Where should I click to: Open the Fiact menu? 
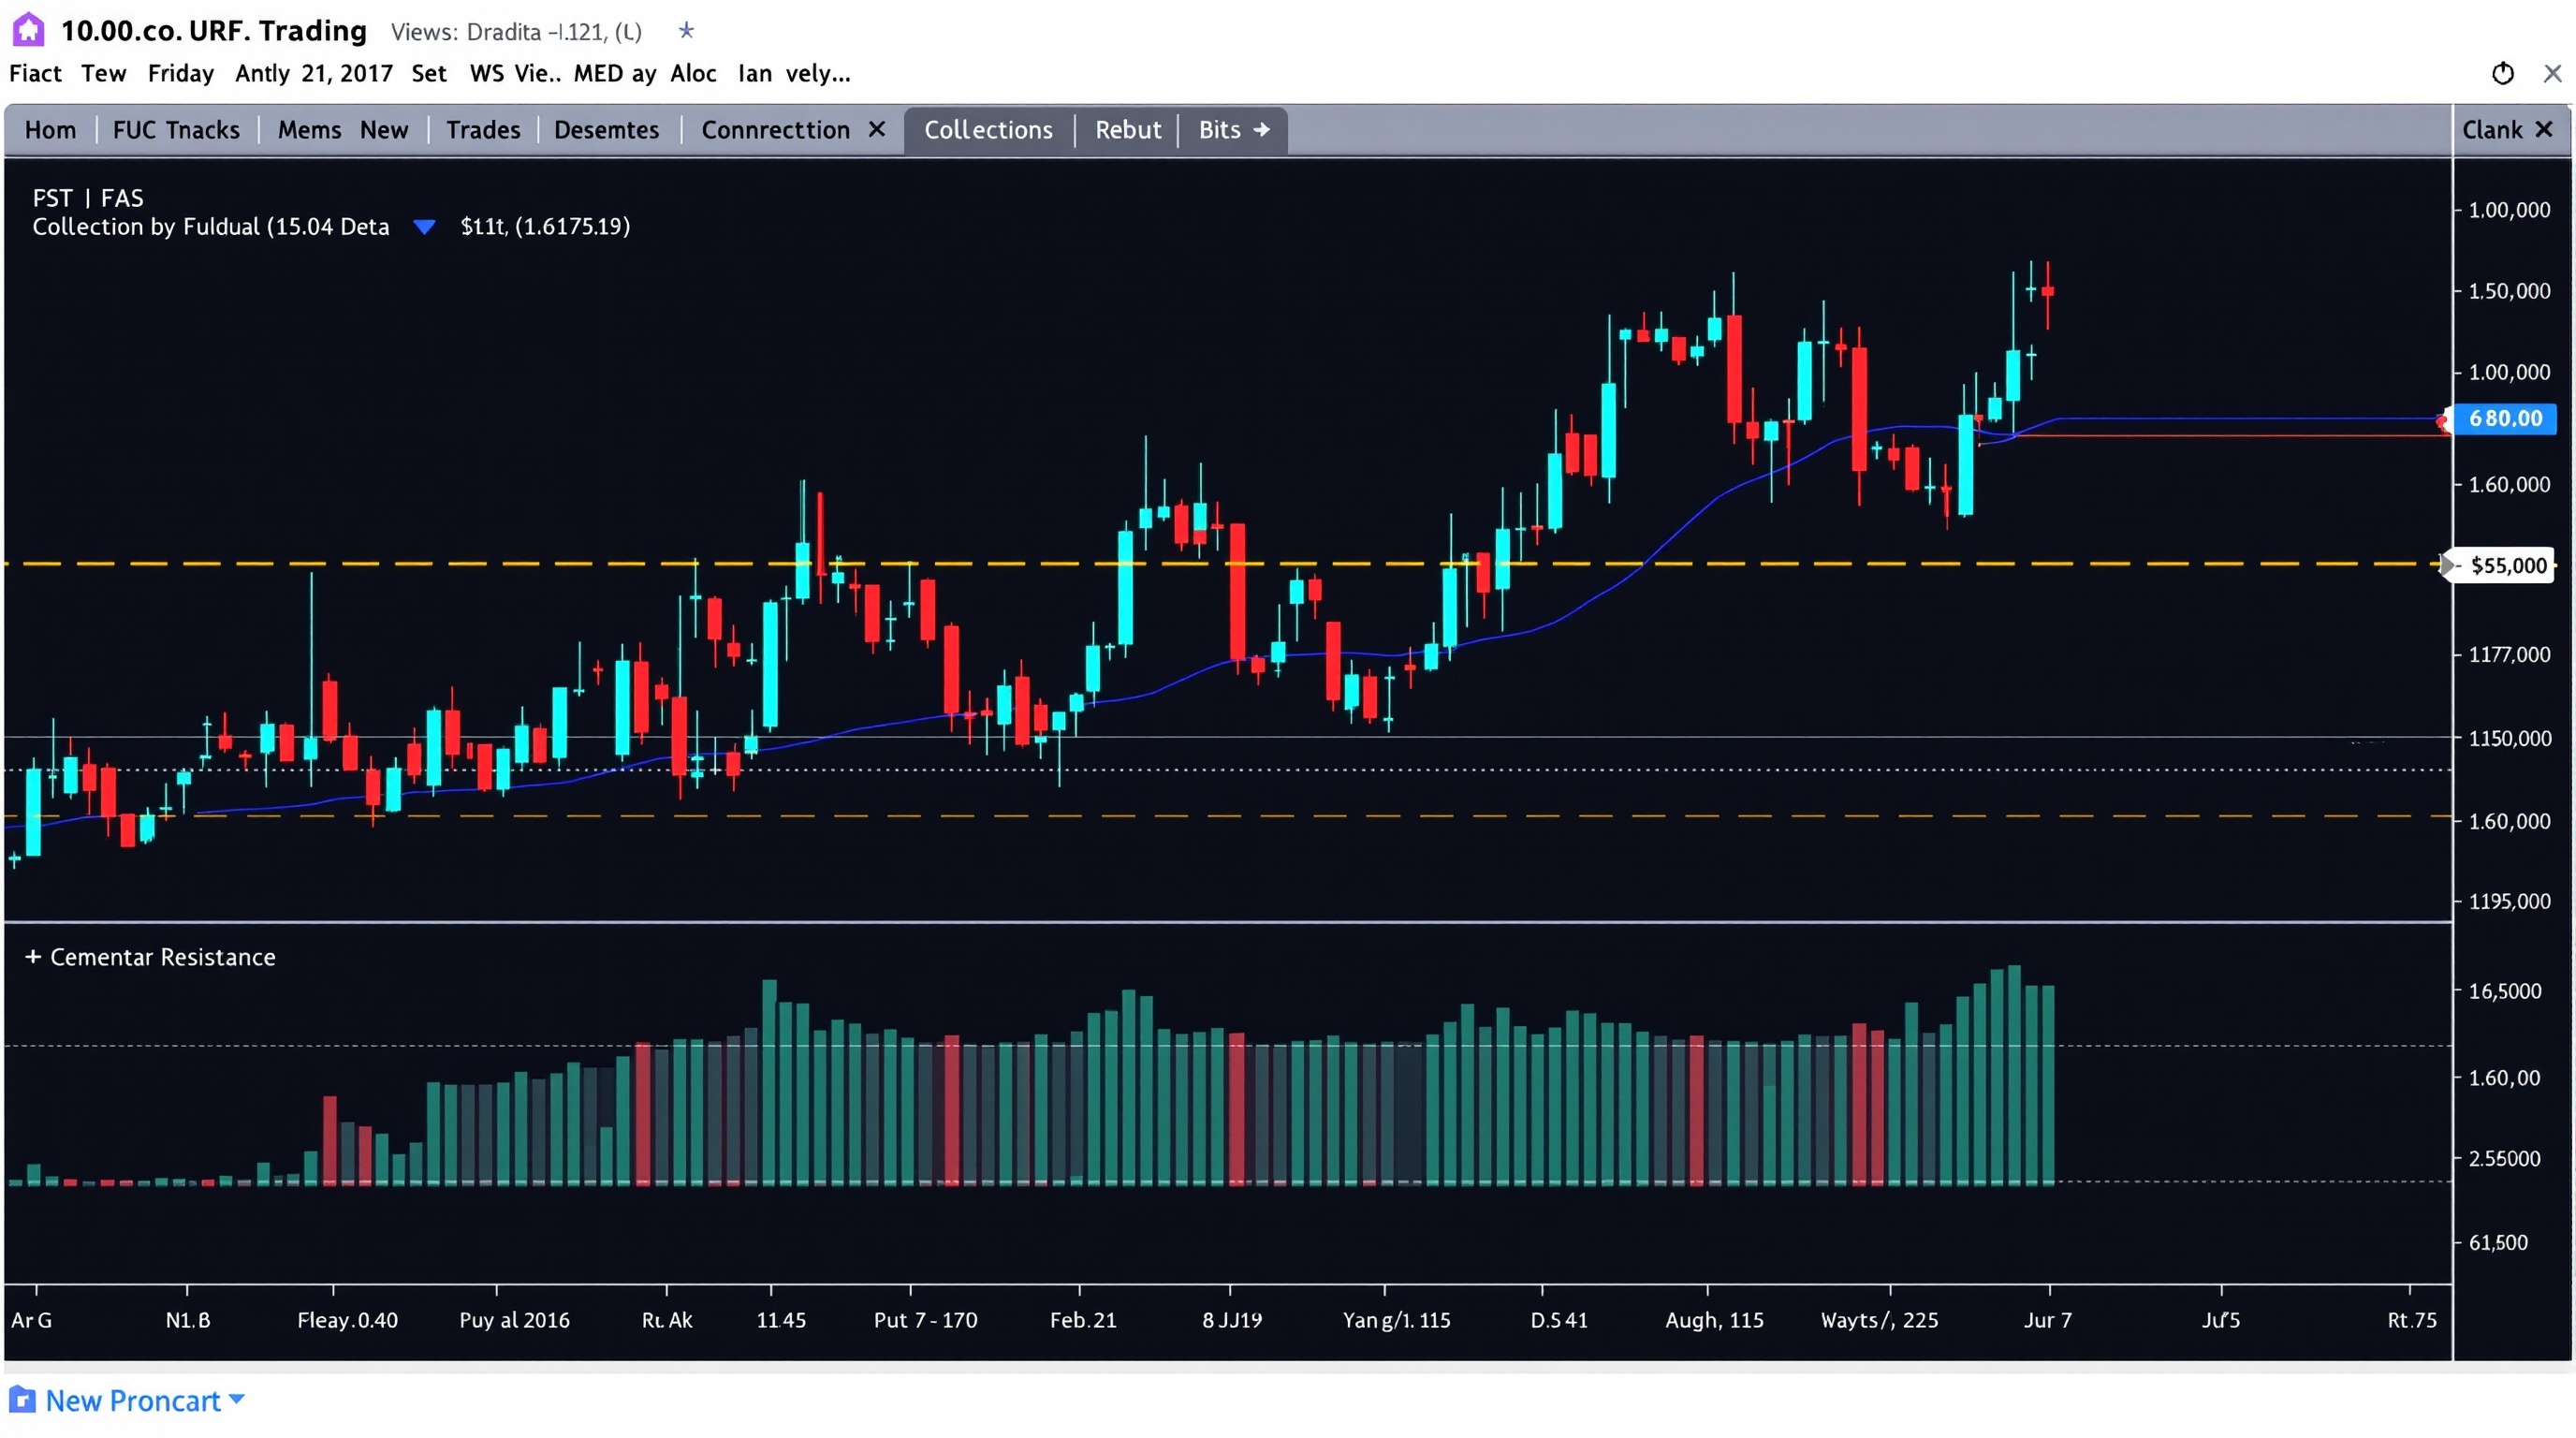tap(35, 73)
